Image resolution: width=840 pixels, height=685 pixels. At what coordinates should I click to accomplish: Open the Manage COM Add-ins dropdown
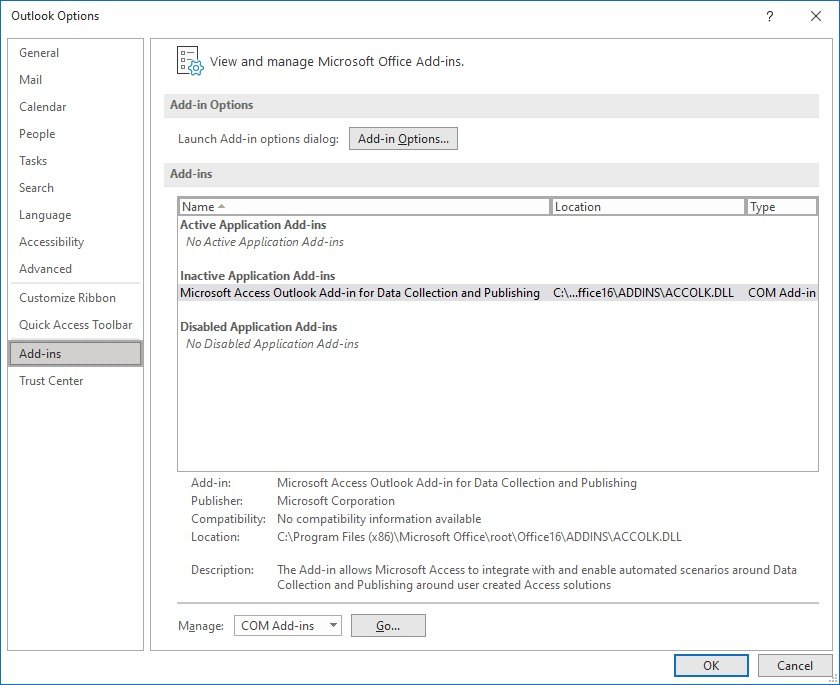(x=288, y=626)
